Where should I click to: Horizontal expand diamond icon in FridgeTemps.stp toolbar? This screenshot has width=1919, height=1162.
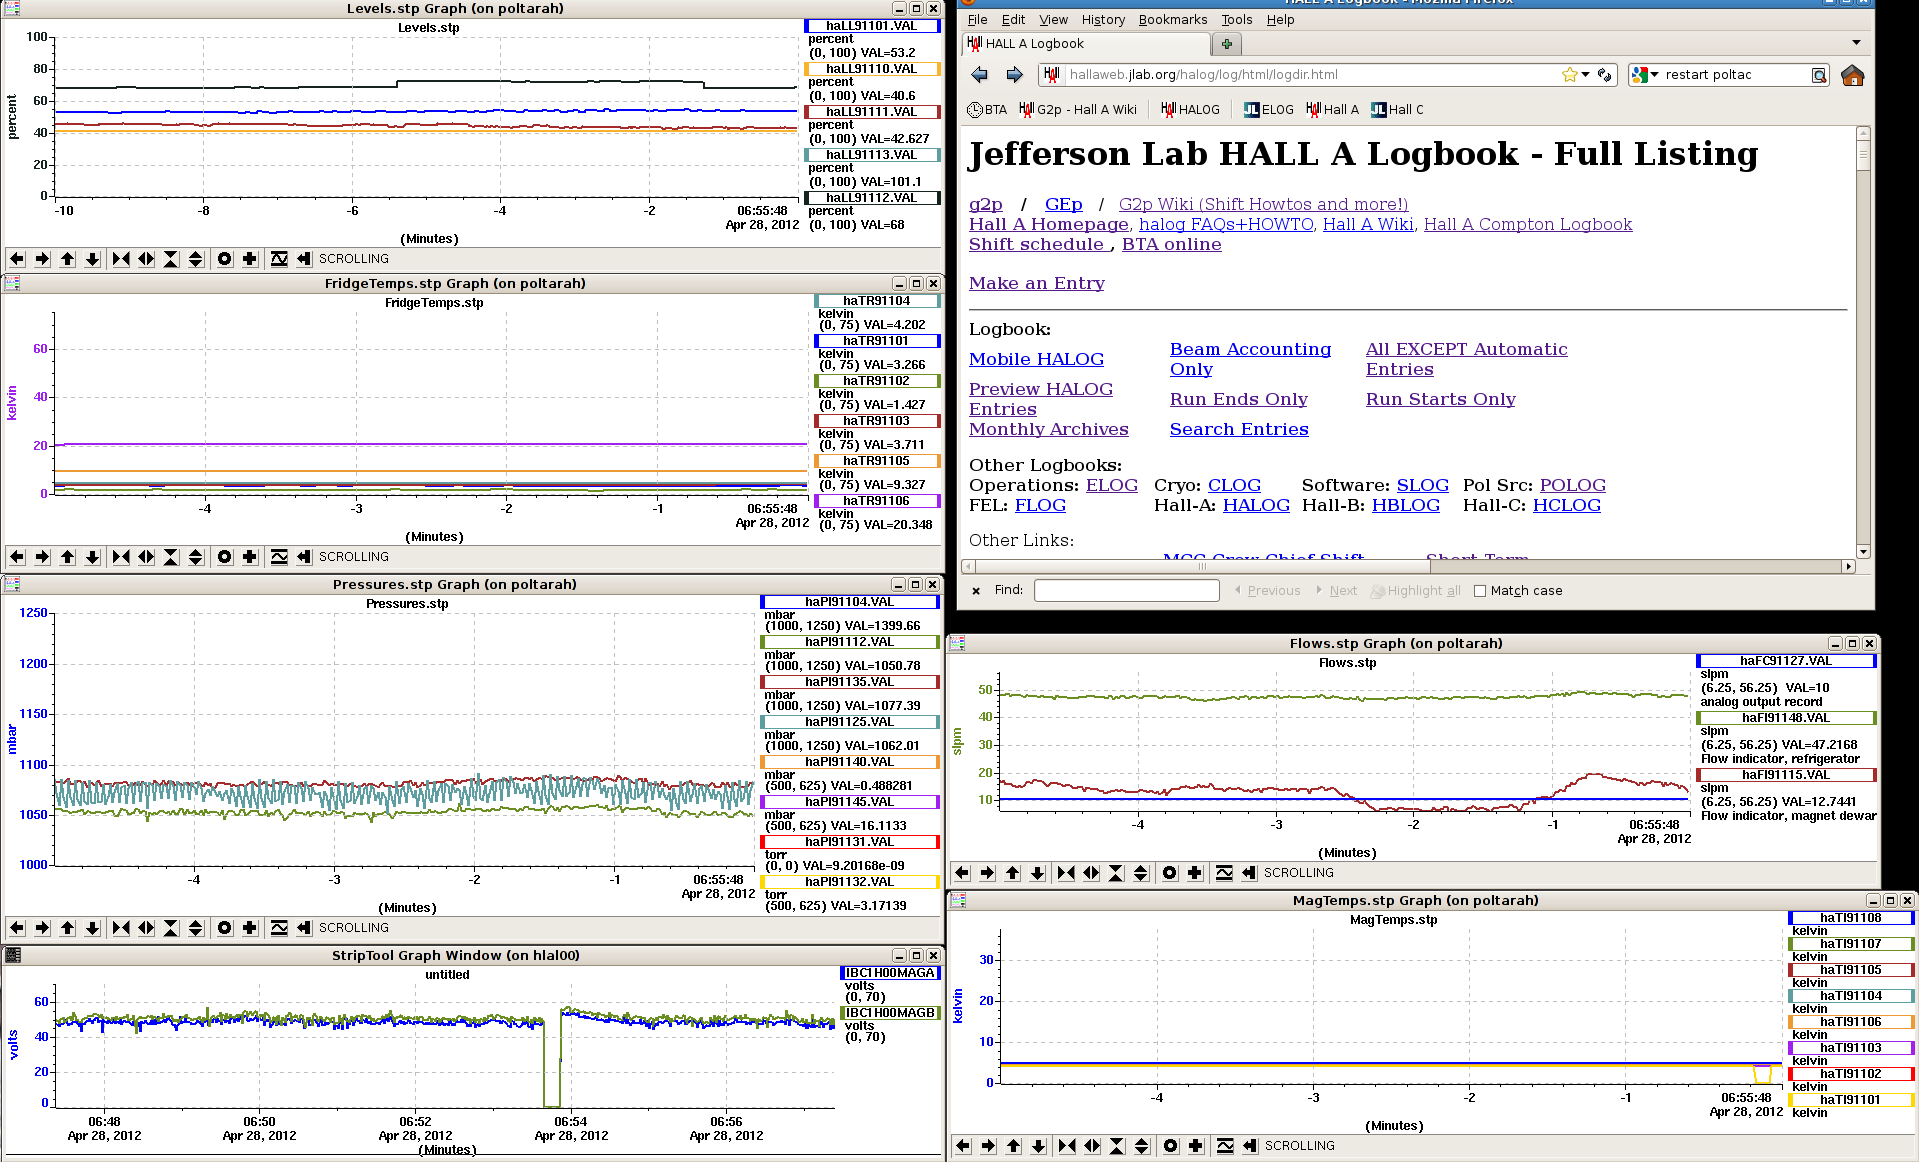(x=146, y=557)
